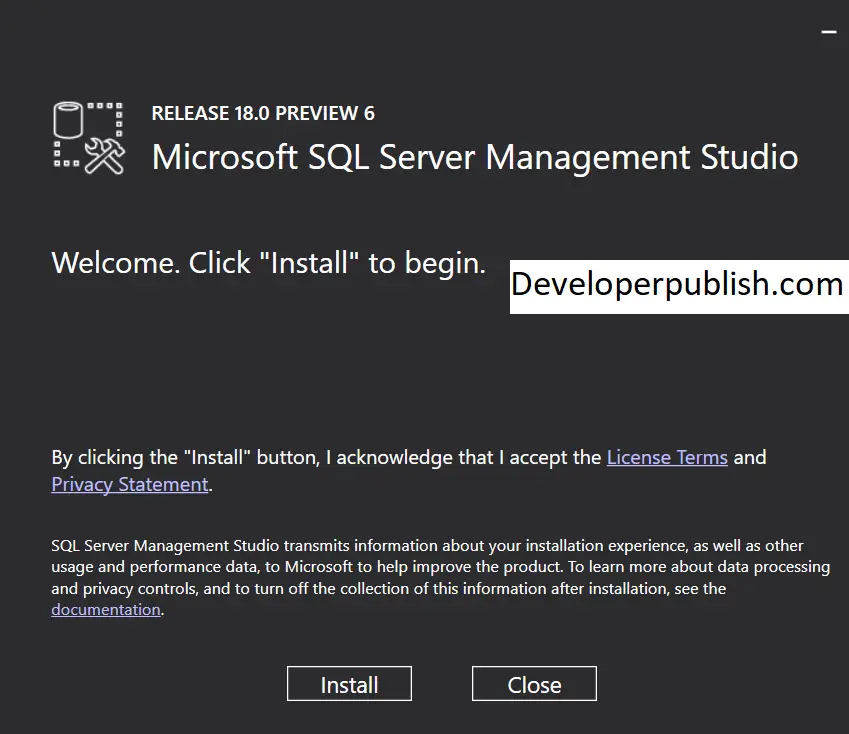Click the "Welcome. Click "Install" to begin." message
The image size is (849, 734).
point(269,263)
